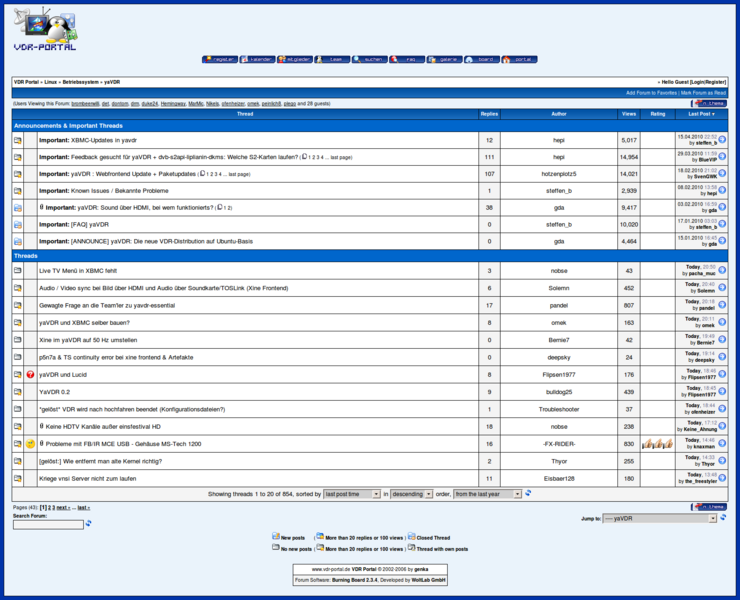Open last post arrow for Live TV Menü thread
Screen dimensions: 740x600
[x=722, y=270]
